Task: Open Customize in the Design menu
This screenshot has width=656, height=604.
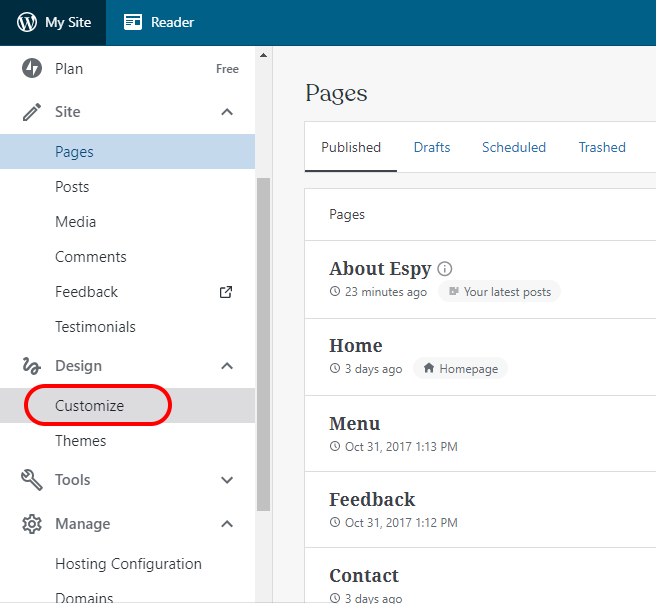Action: pos(90,406)
